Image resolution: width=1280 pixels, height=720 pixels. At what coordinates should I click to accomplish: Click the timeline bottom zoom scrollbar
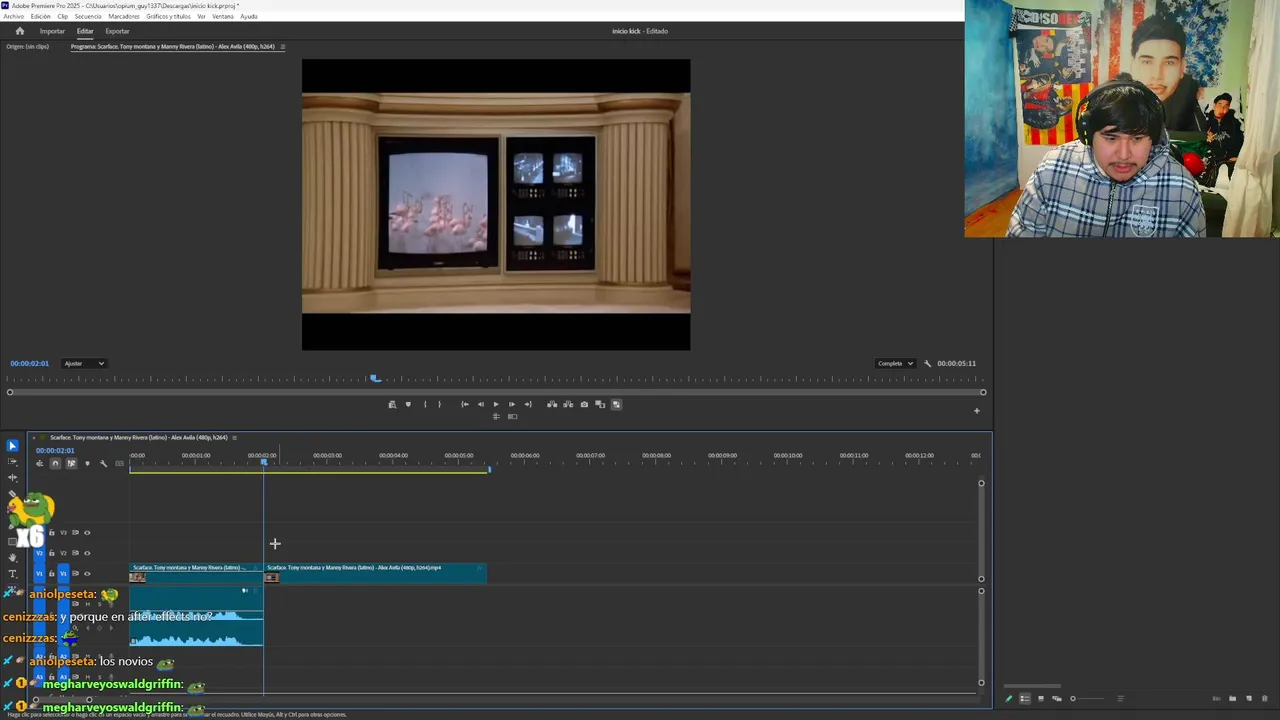62,699
